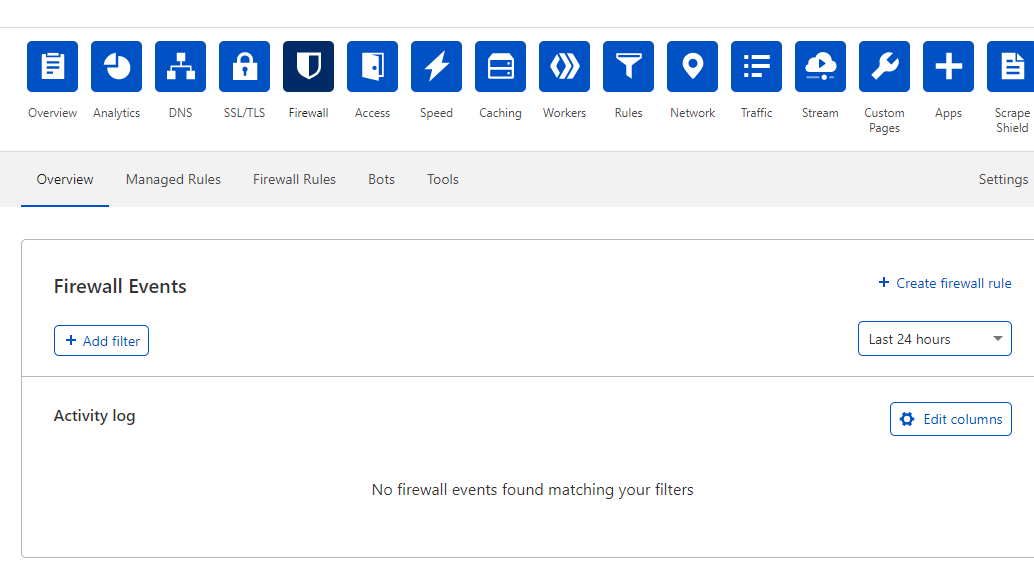The width and height of the screenshot is (1034, 579).
Task: Open the Apps plus icon
Action: (948, 67)
